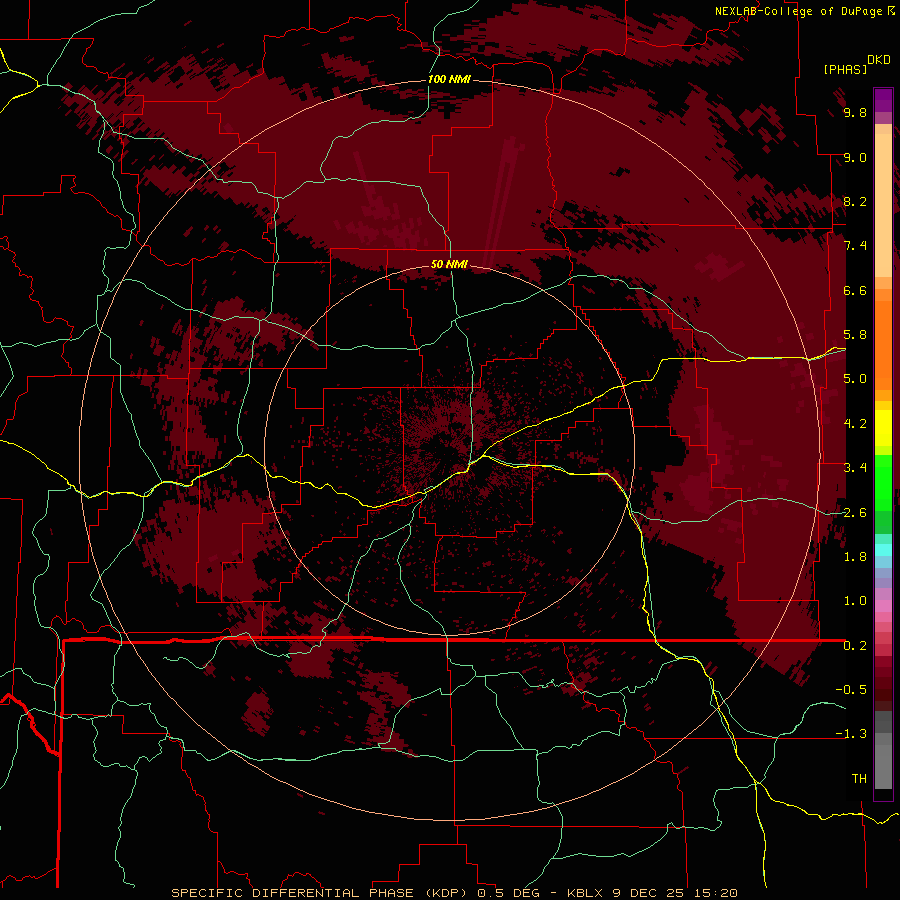Click the 6.6 legend value
900x900 pixels.
point(855,290)
